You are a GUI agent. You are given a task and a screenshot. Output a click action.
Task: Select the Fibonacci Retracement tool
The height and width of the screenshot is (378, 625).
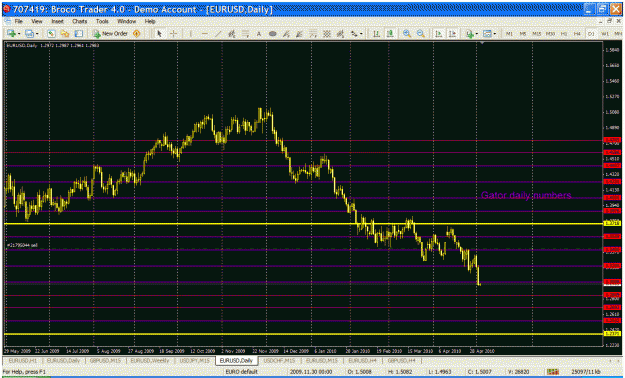pos(246,34)
